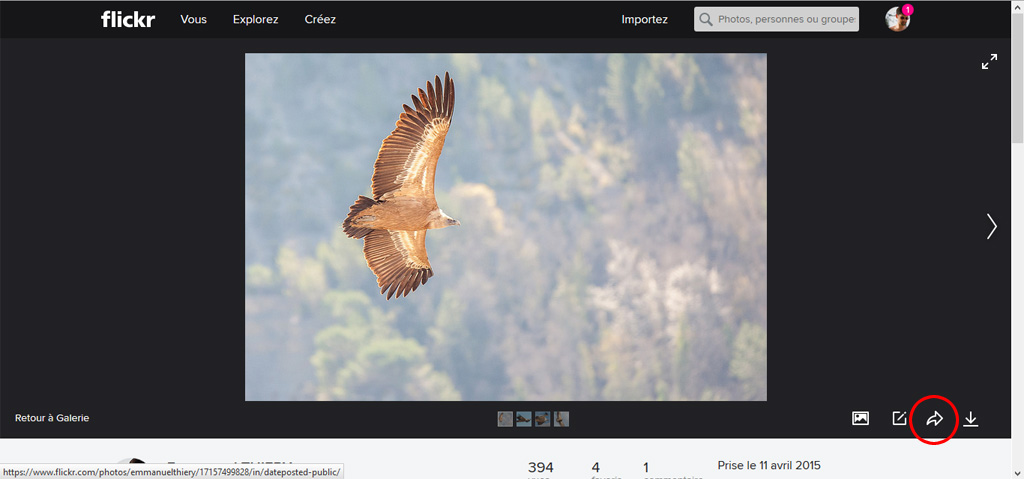This screenshot has height=479, width=1024.
Task: Select the first filmstrip thumbnail
Action: pos(505,419)
